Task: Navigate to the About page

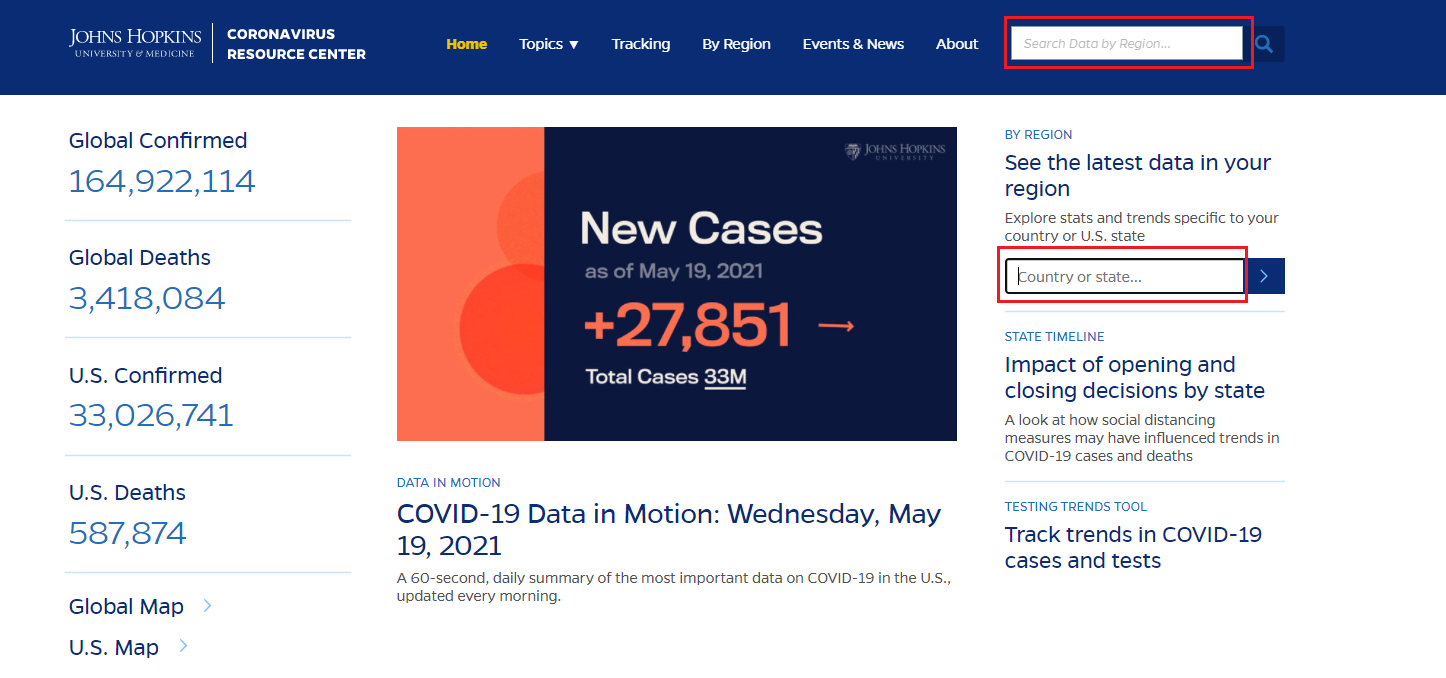Action: [x=957, y=44]
